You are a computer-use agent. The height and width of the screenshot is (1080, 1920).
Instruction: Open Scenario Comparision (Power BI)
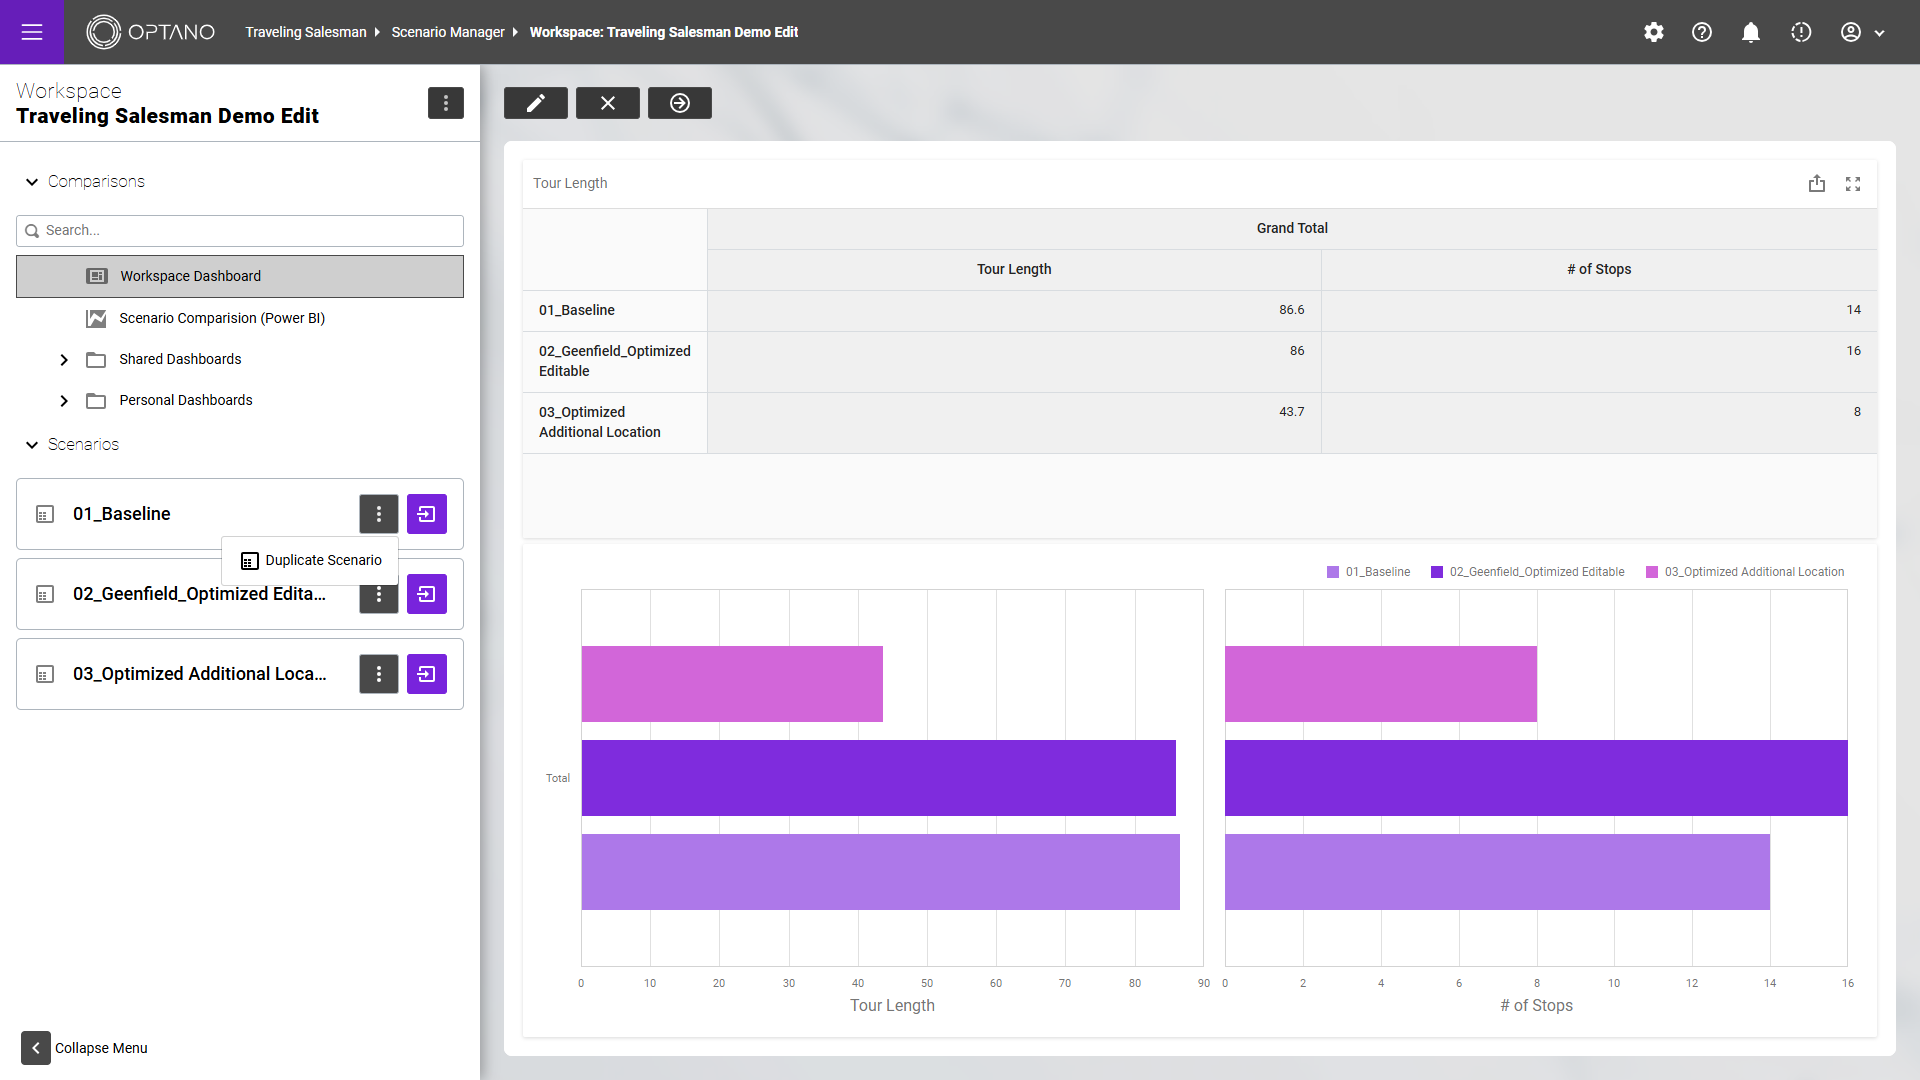click(222, 318)
